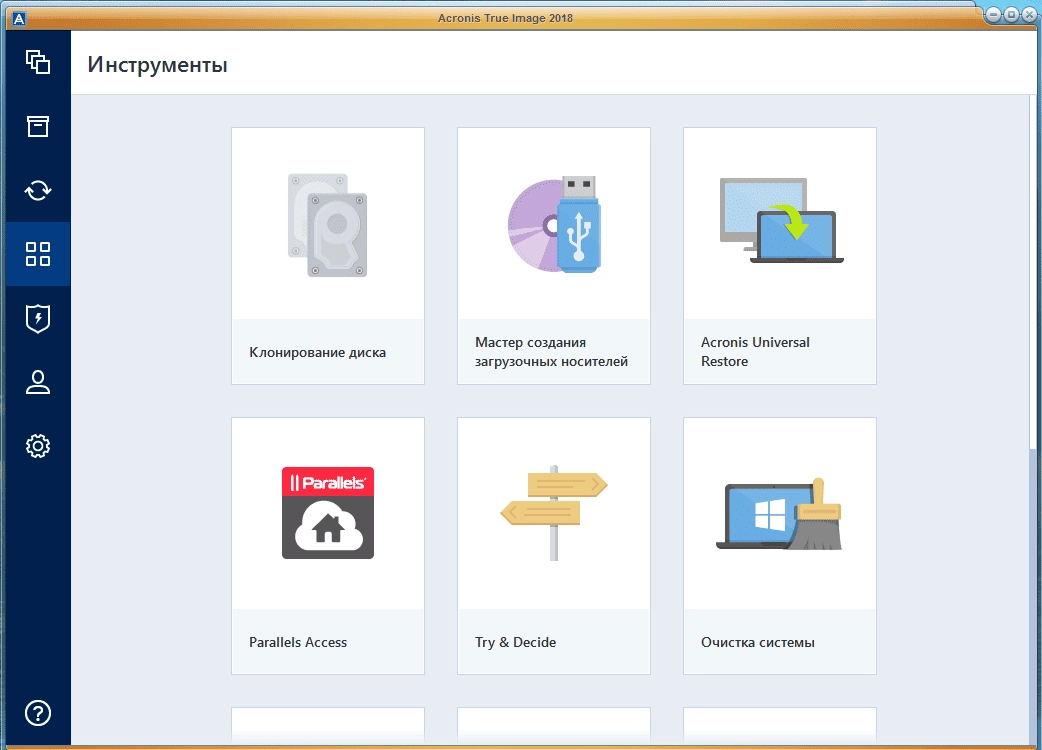
Task: Launch Try & Decide label
Action: pos(516,642)
